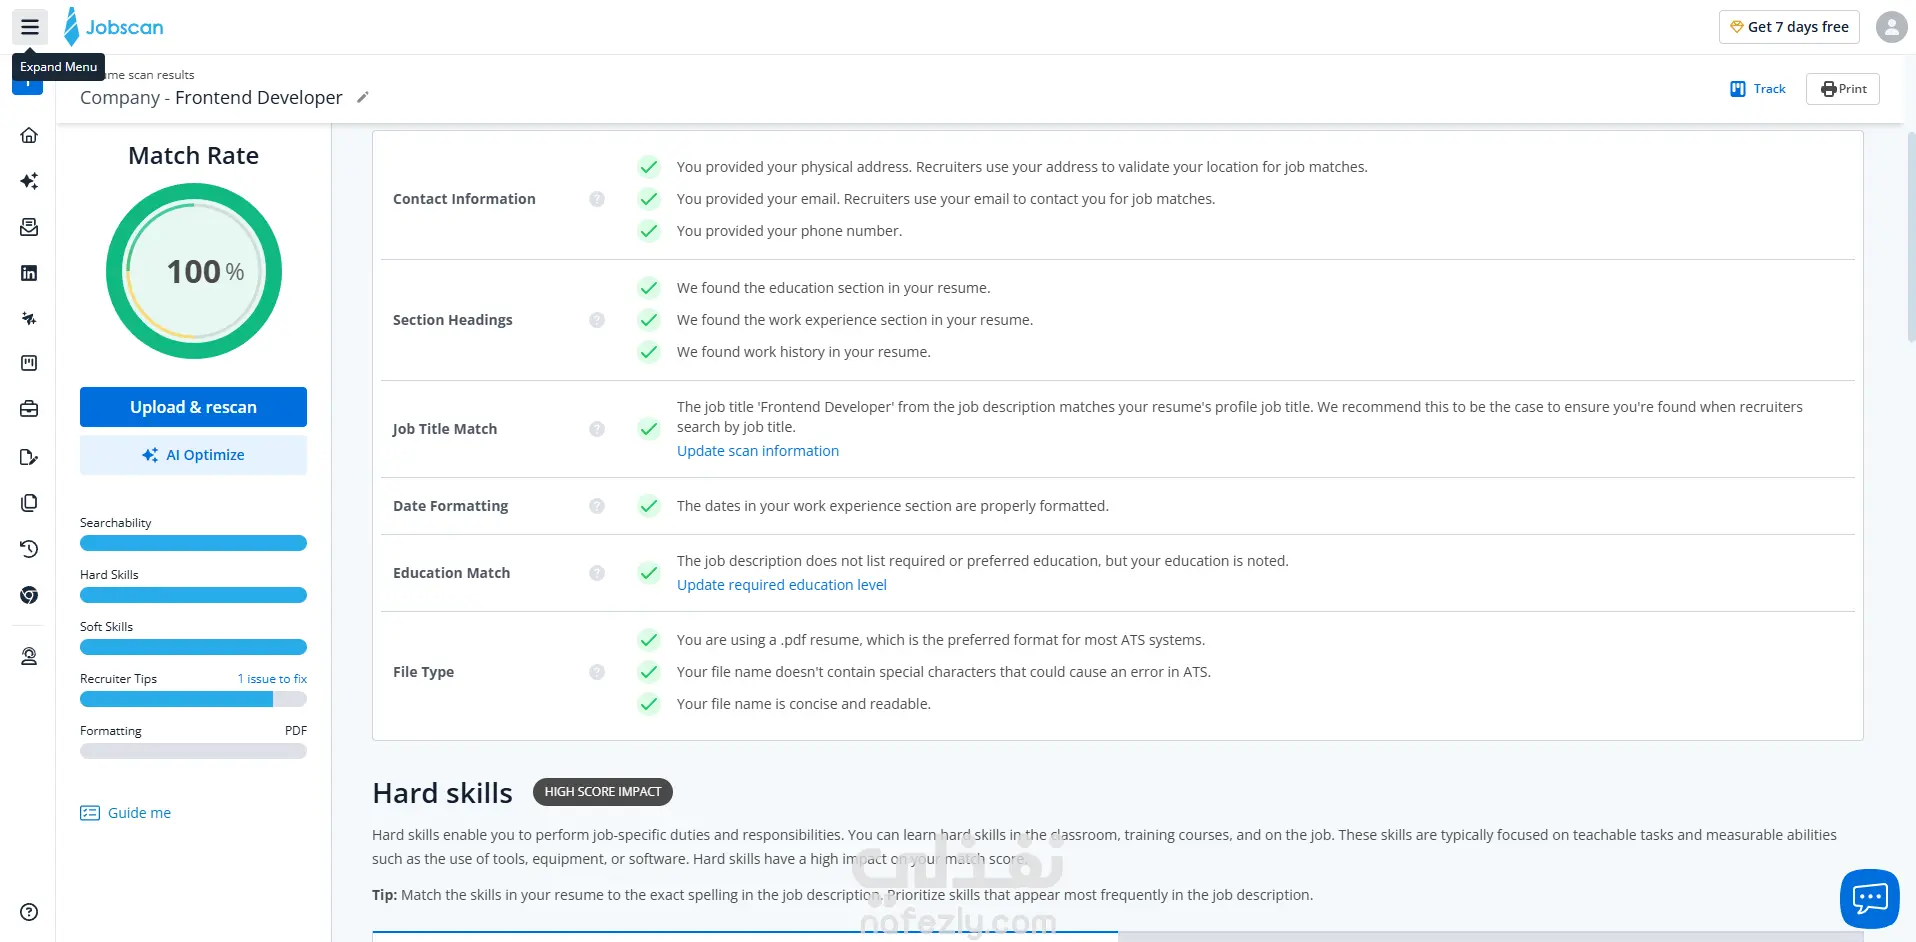This screenshot has height=942, width=1916.
Task: Open the job tracker board sidebar icon
Action: coord(29,363)
